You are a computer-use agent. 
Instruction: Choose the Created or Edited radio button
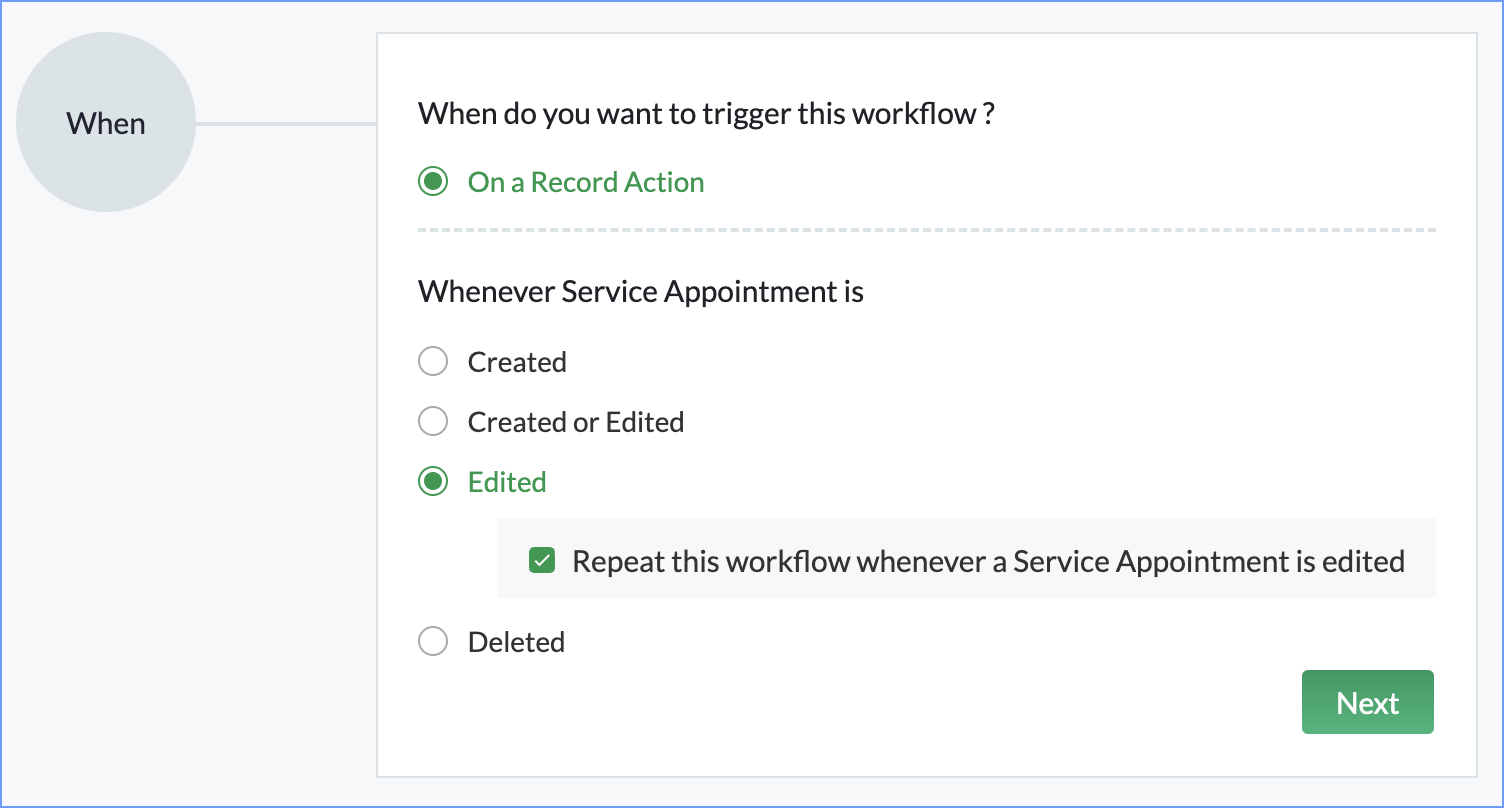pyautogui.click(x=432, y=422)
